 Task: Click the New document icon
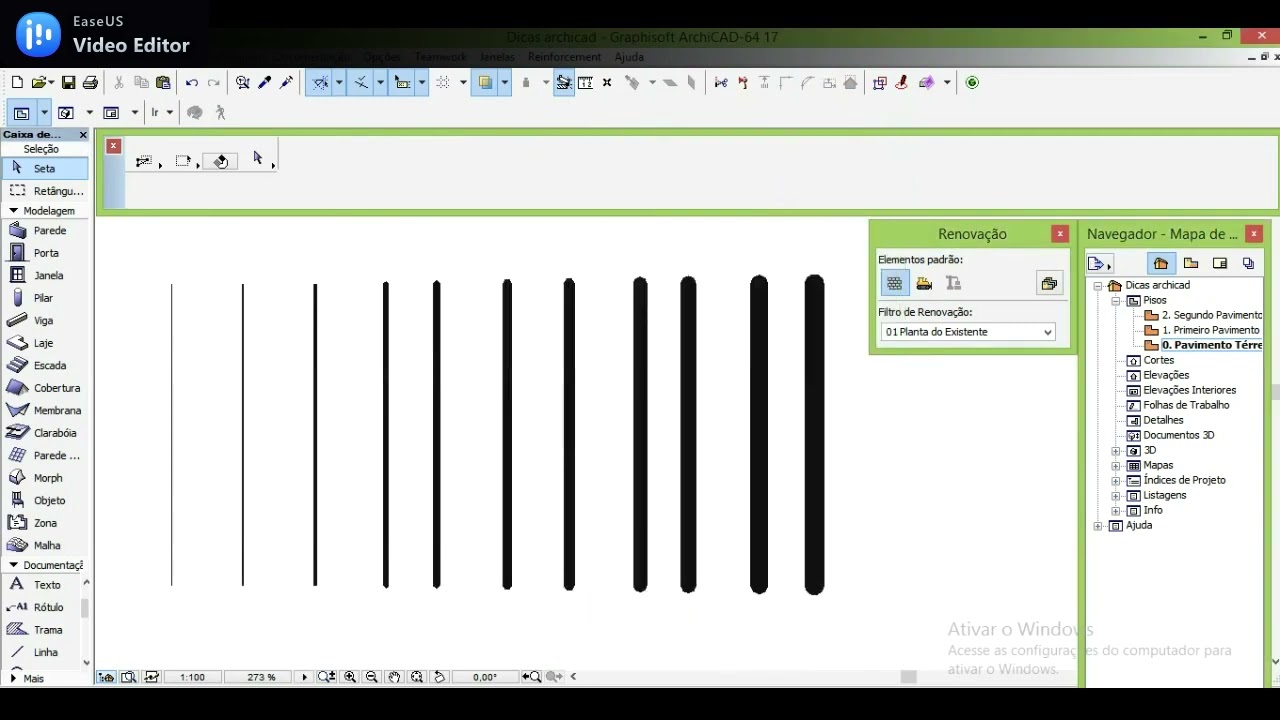pyautogui.click(x=16, y=83)
